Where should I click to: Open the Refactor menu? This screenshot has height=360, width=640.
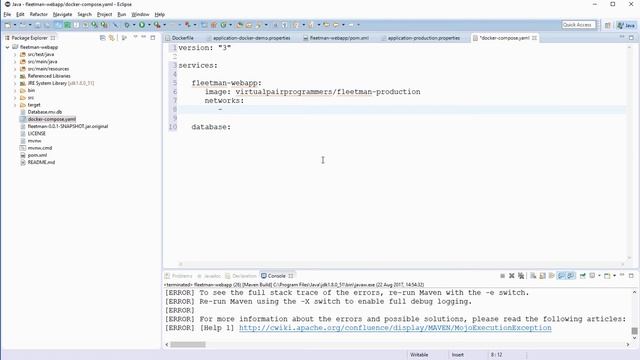click(x=38, y=14)
